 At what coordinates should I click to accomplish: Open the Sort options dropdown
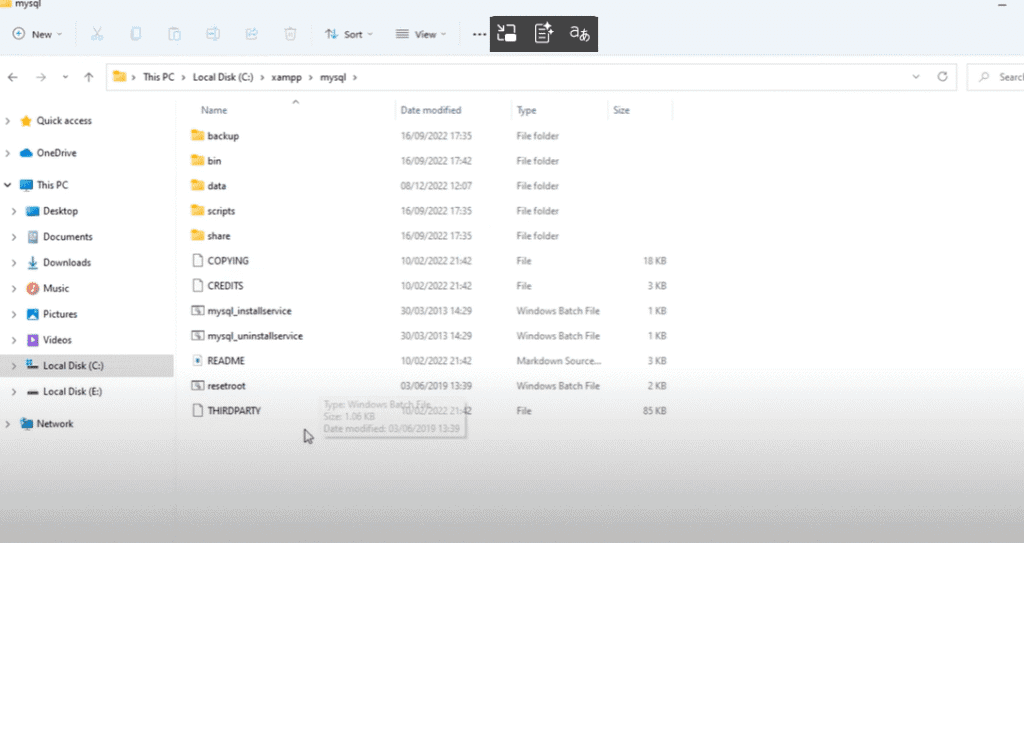coord(349,34)
